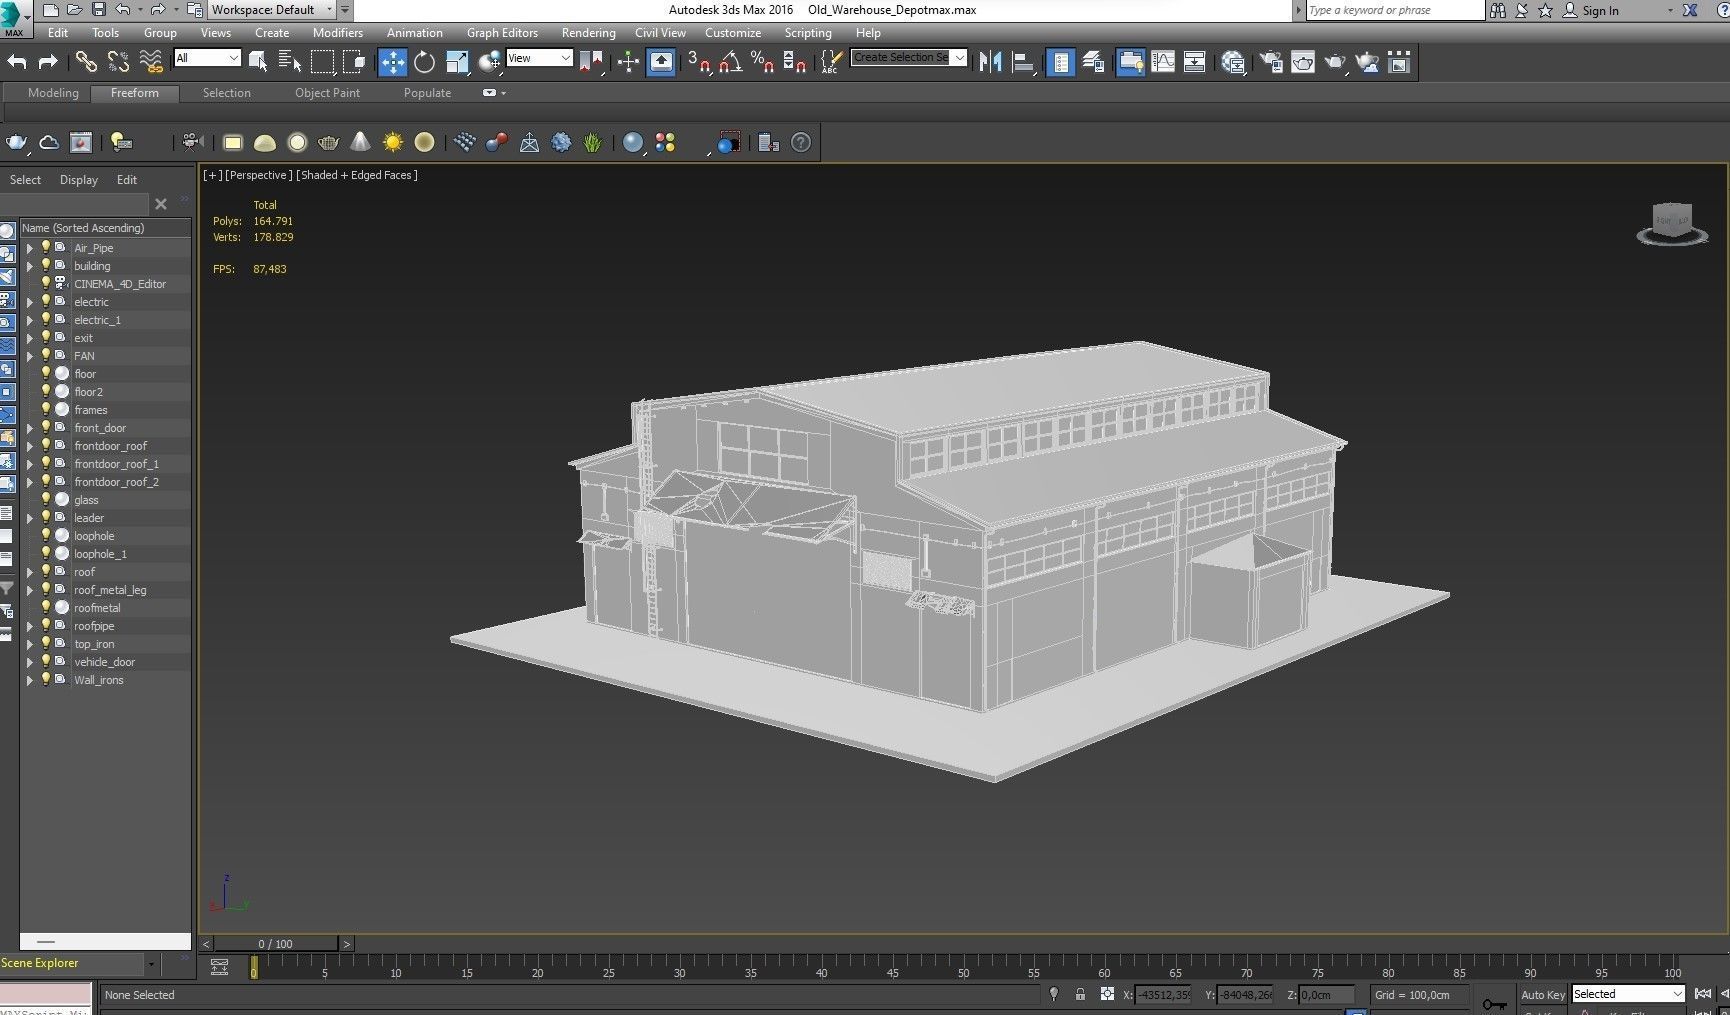Open the Schematic View
The image size is (1730, 1015).
tap(1194, 62)
